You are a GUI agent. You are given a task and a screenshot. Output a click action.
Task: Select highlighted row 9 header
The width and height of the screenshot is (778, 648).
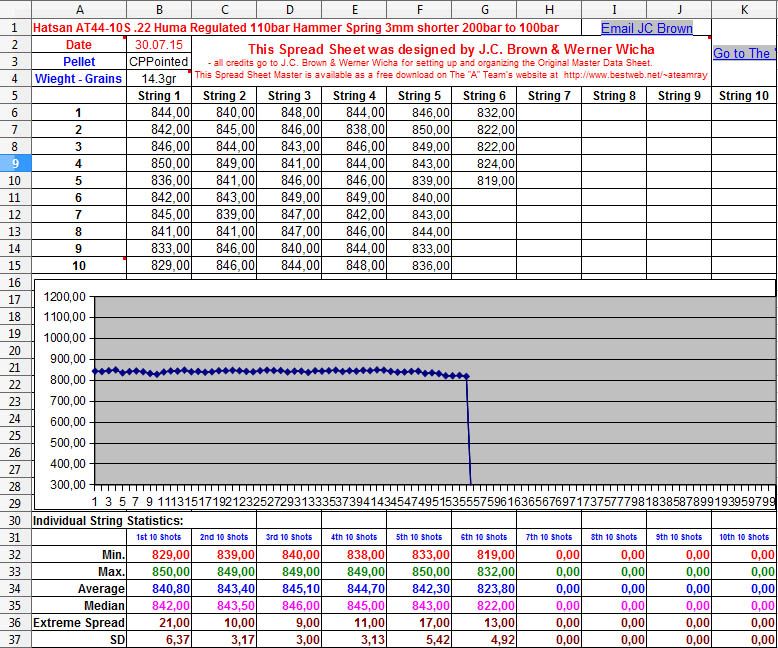pos(15,163)
